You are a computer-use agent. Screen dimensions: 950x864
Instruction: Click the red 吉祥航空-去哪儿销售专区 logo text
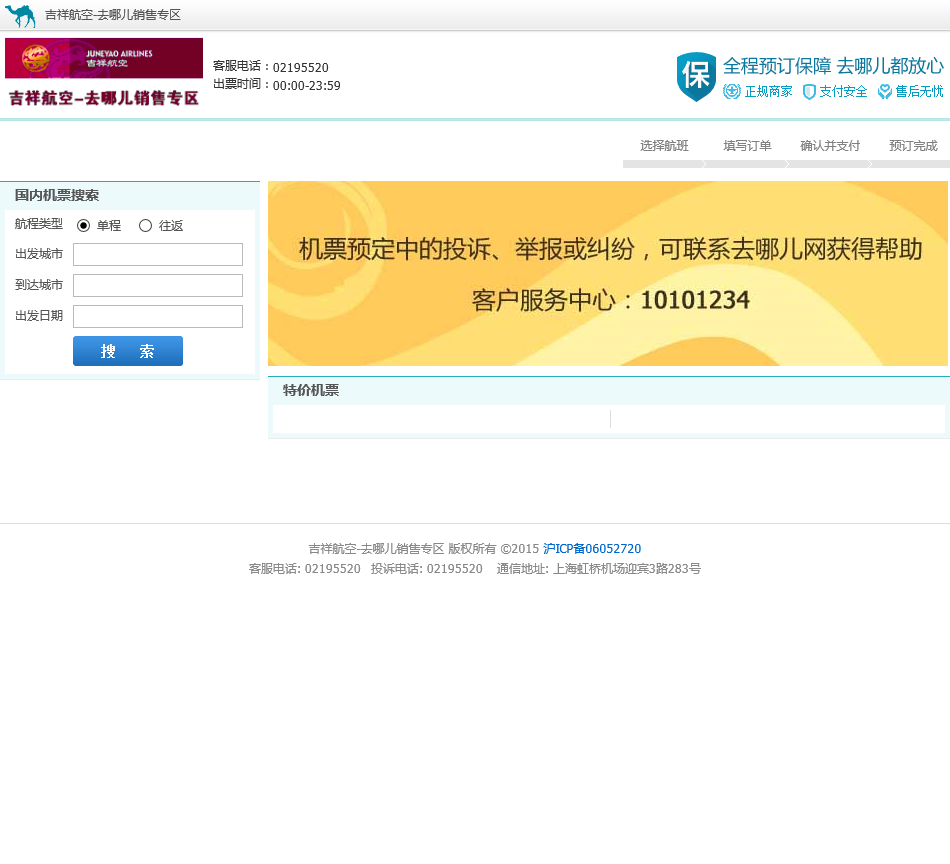pyautogui.click(x=104, y=98)
